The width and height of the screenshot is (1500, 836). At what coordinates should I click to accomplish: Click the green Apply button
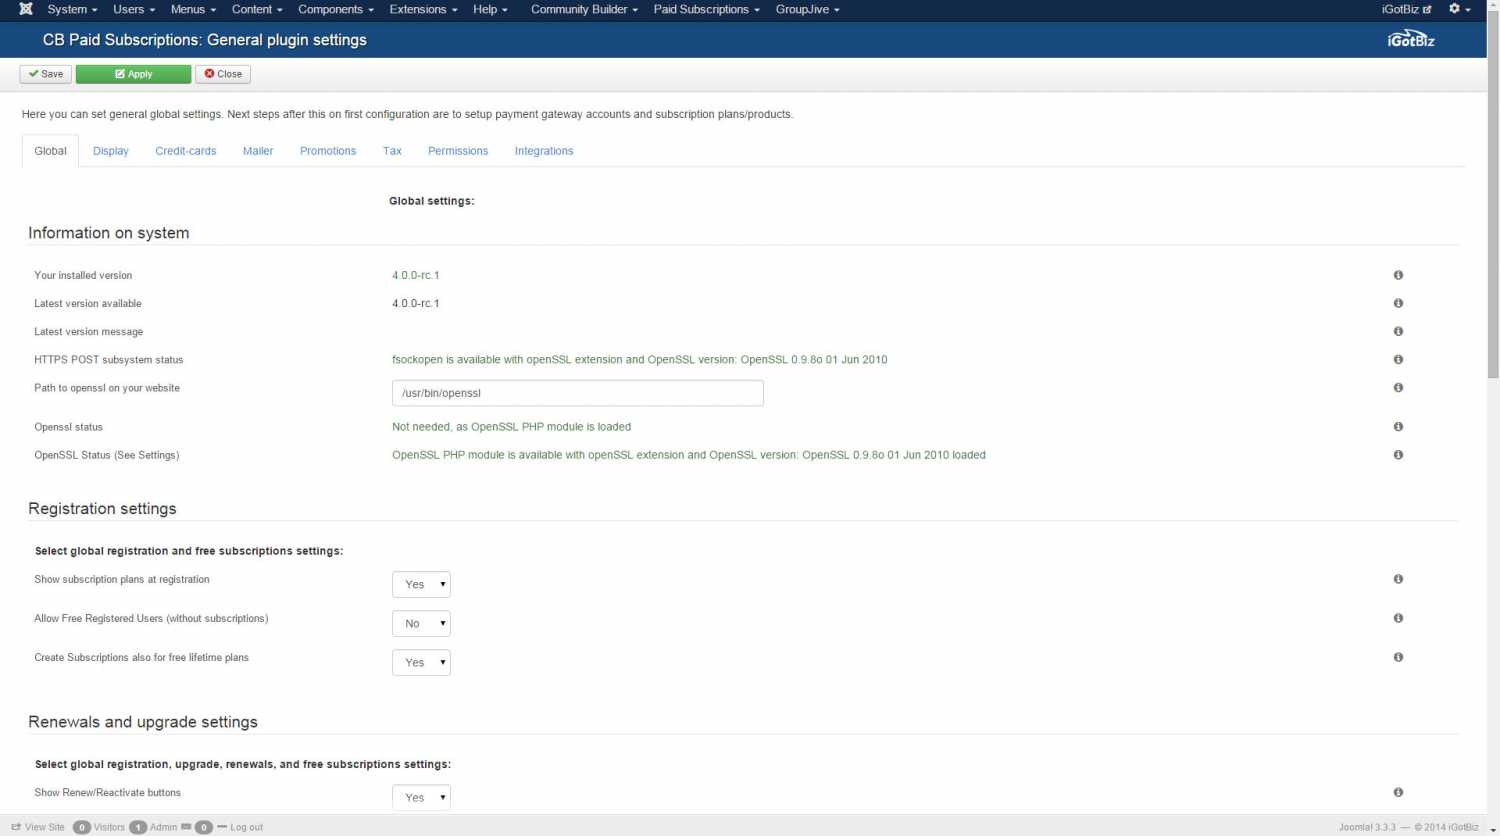point(133,74)
